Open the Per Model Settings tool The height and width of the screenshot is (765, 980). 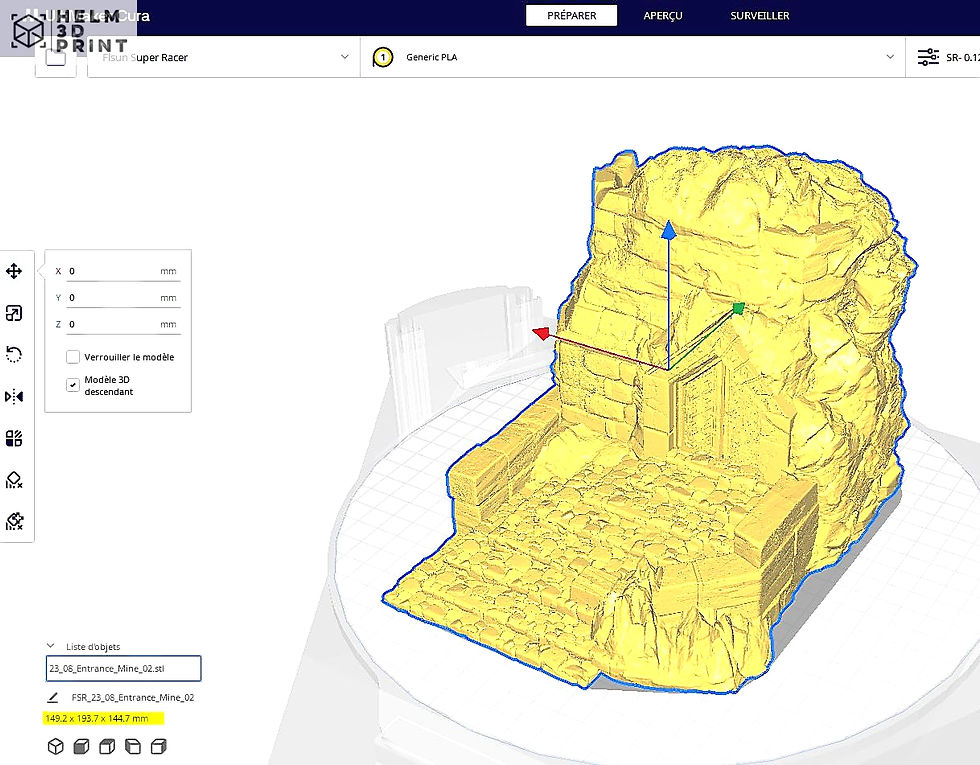(x=14, y=438)
